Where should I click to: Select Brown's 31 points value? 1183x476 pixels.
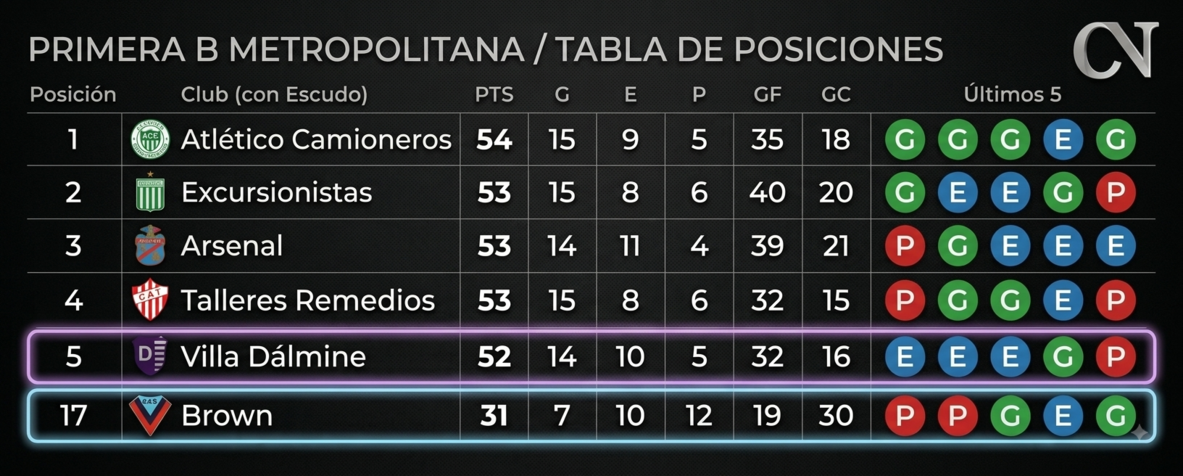pos(494,415)
